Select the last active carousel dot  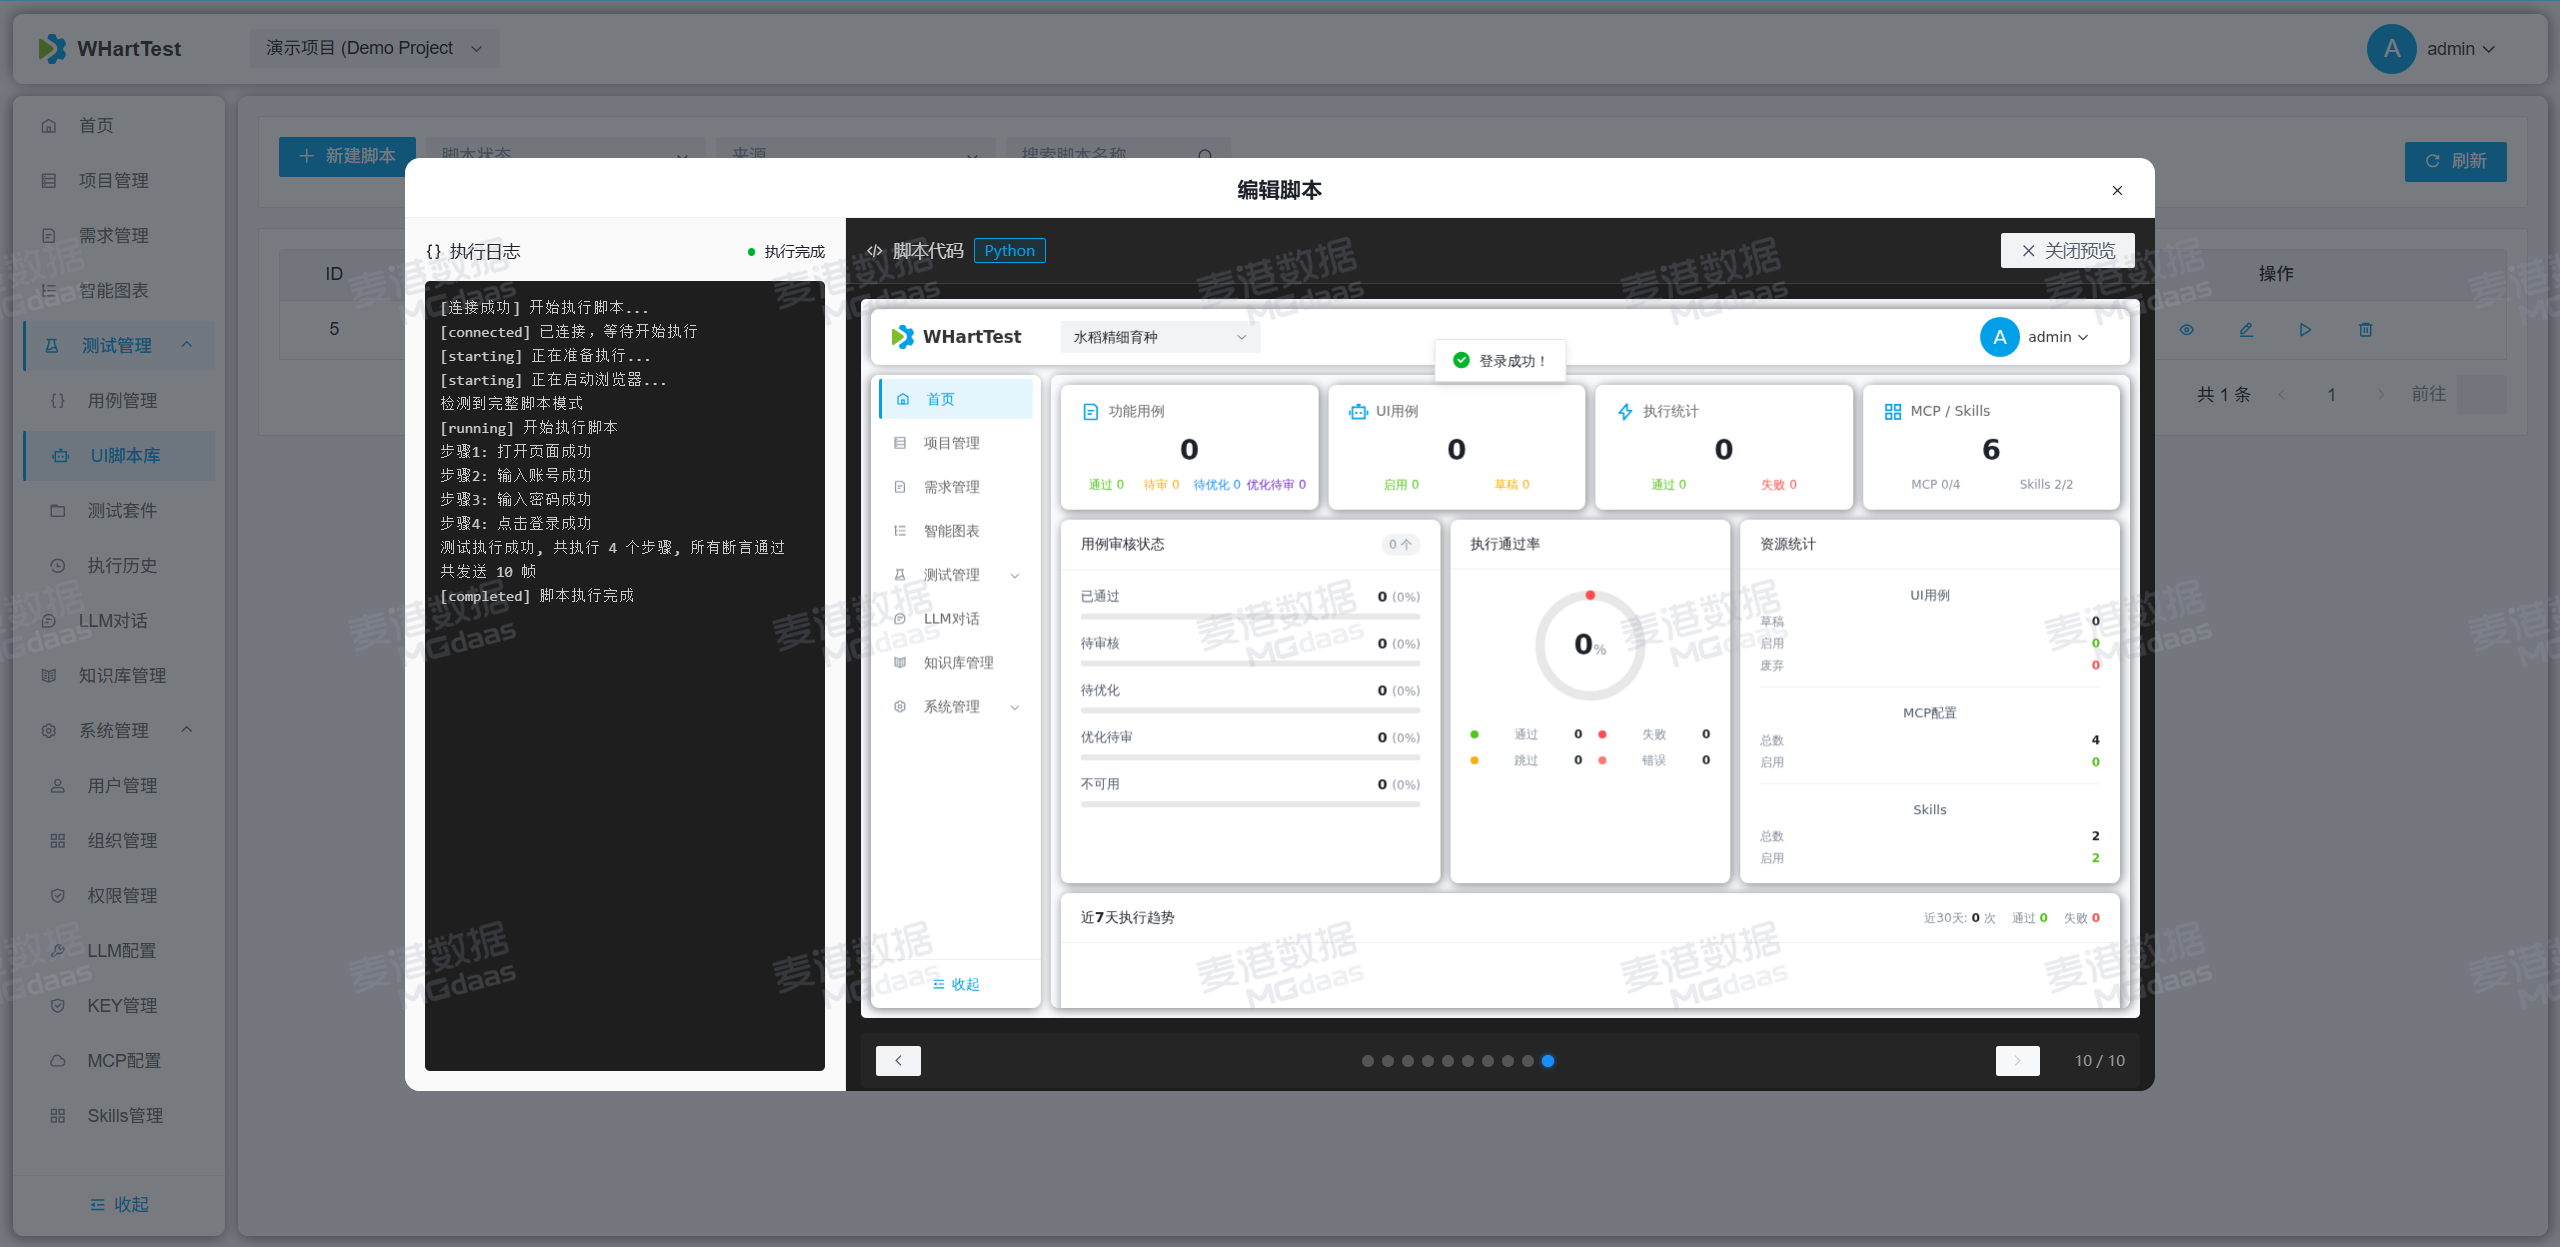point(1548,1061)
